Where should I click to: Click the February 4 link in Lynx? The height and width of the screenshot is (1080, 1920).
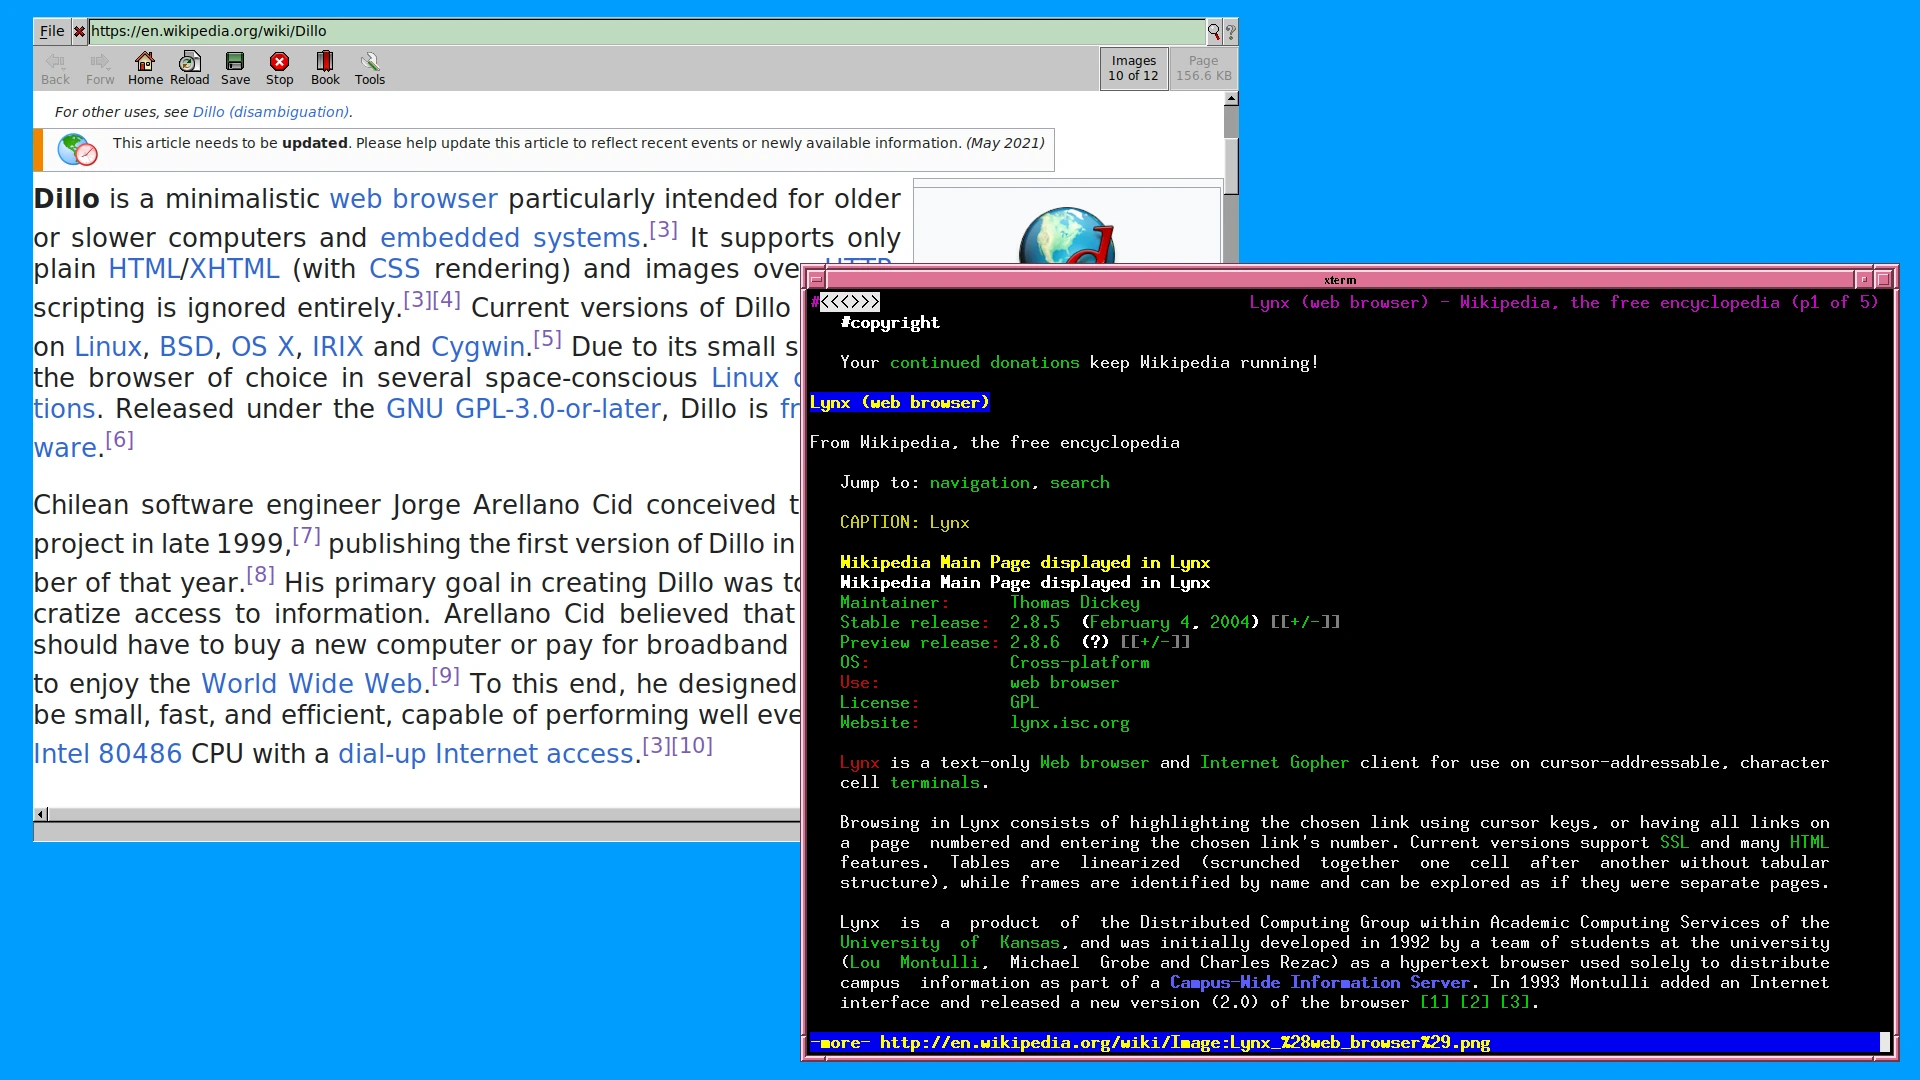tap(1140, 622)
